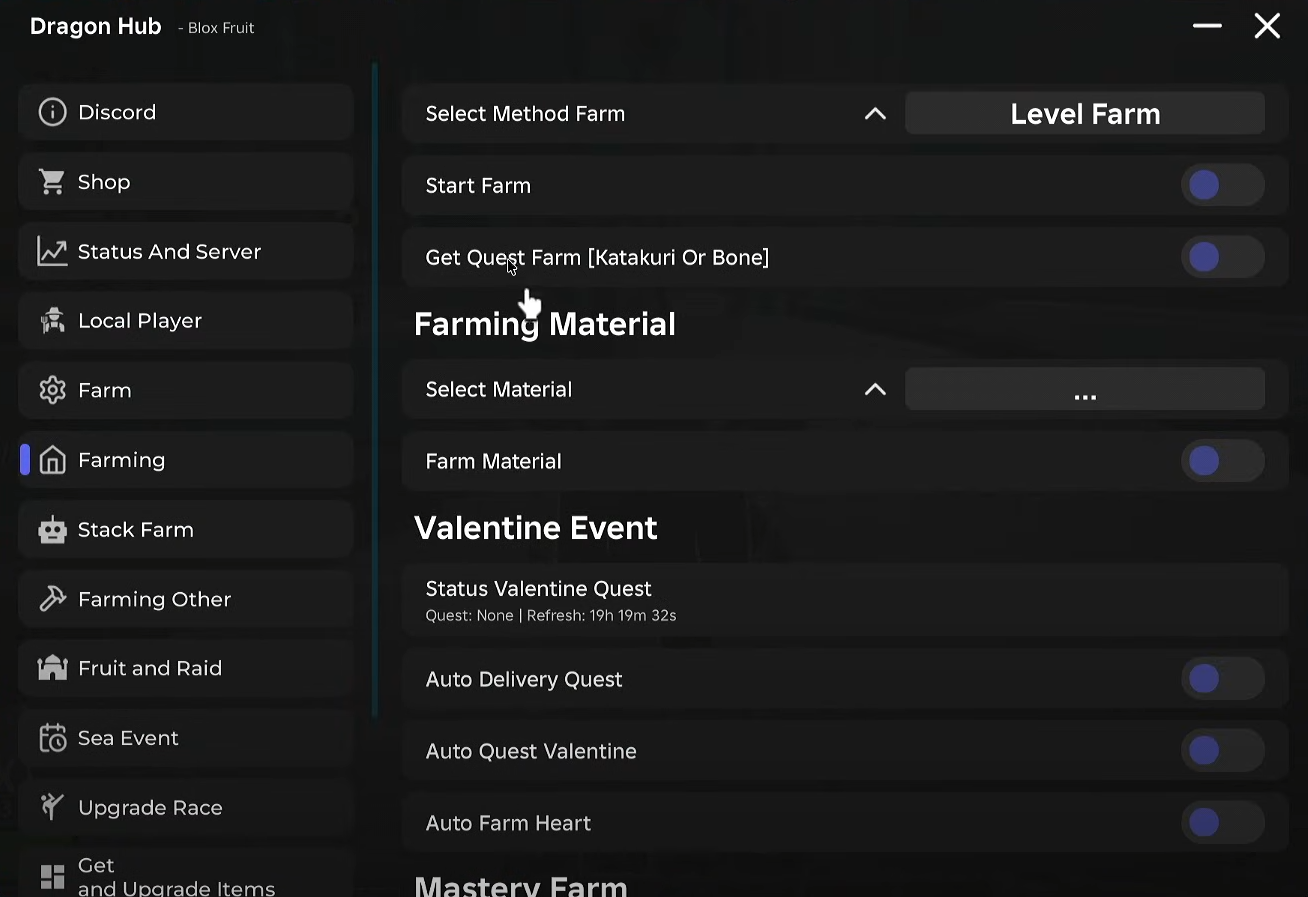Click the Status Valentine Quest panel
Screen dimensions: 1308x897
pos(844,600)
